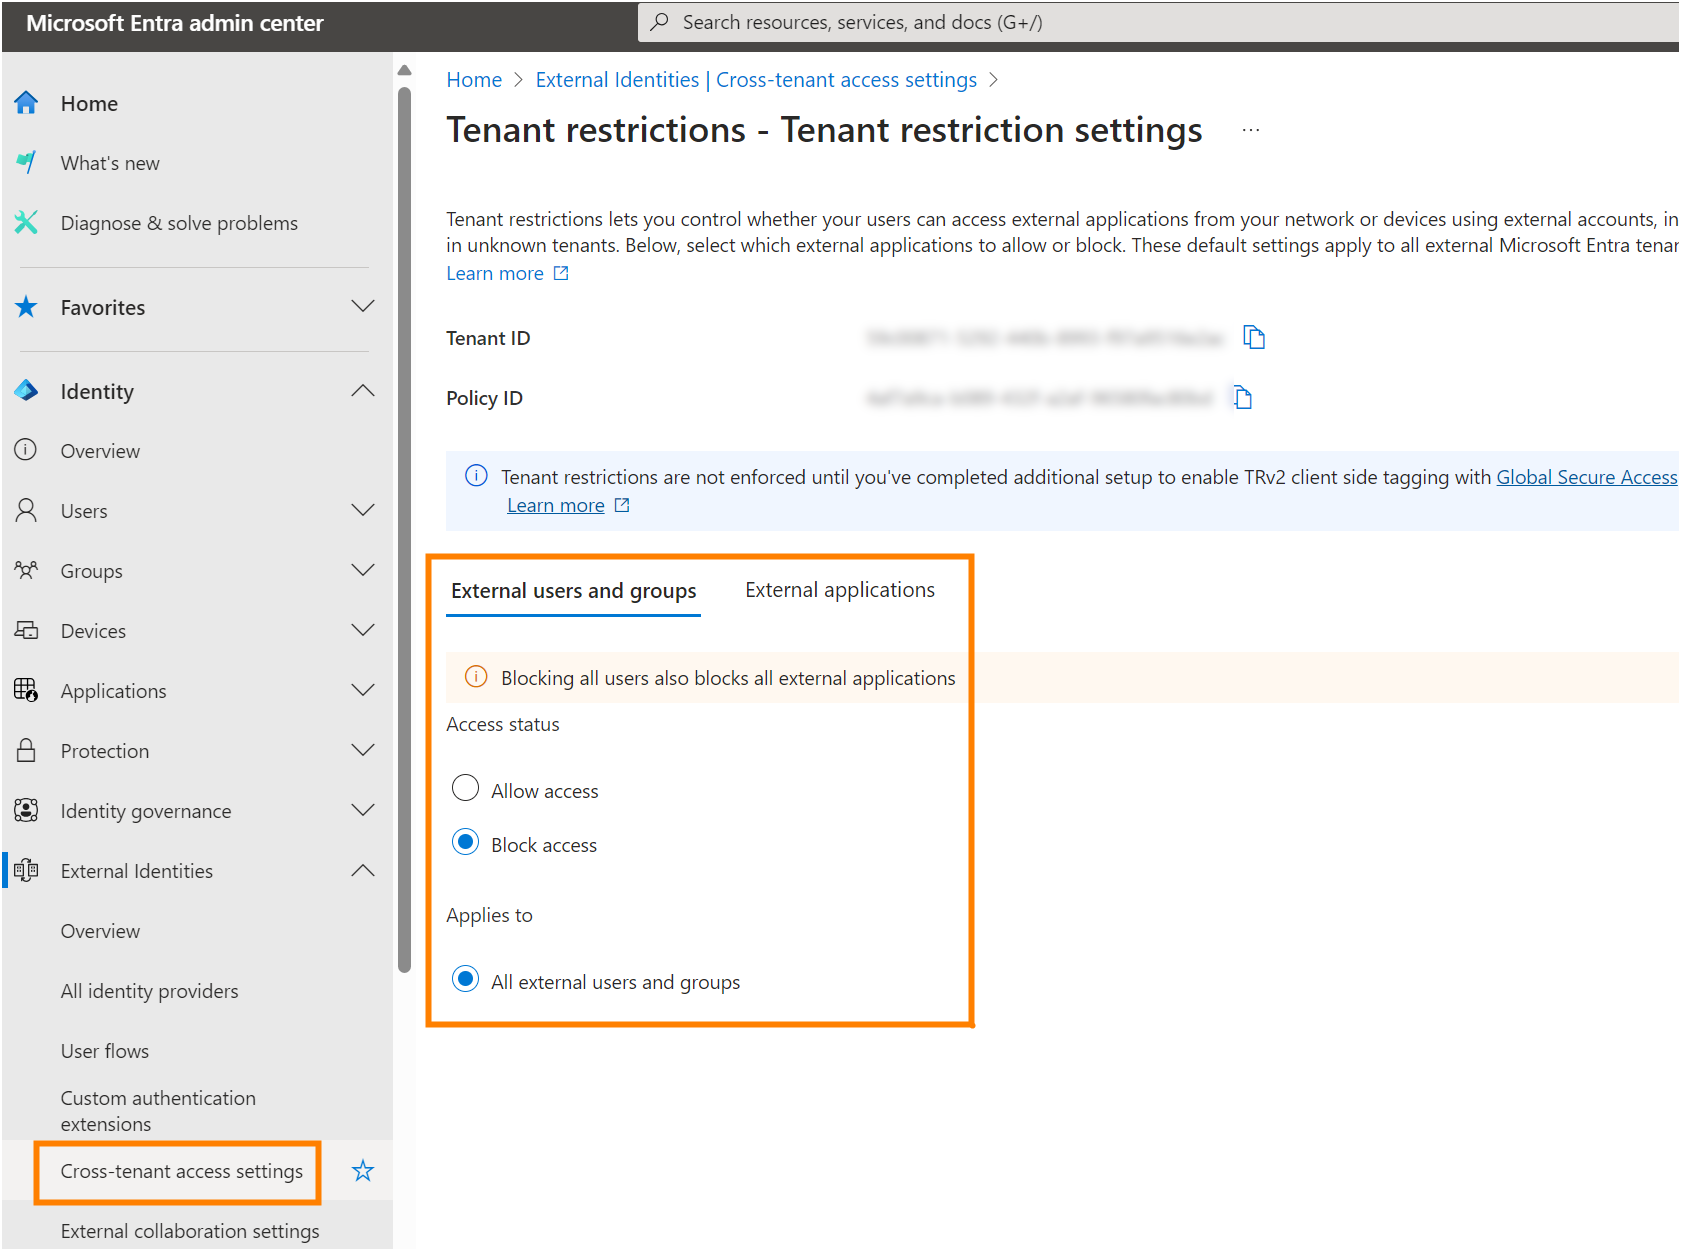Star Cross-tenant access settings as favorite
This screenshot has width=1681, height=1251.
pyautogui.click(x=362, y=1170)
